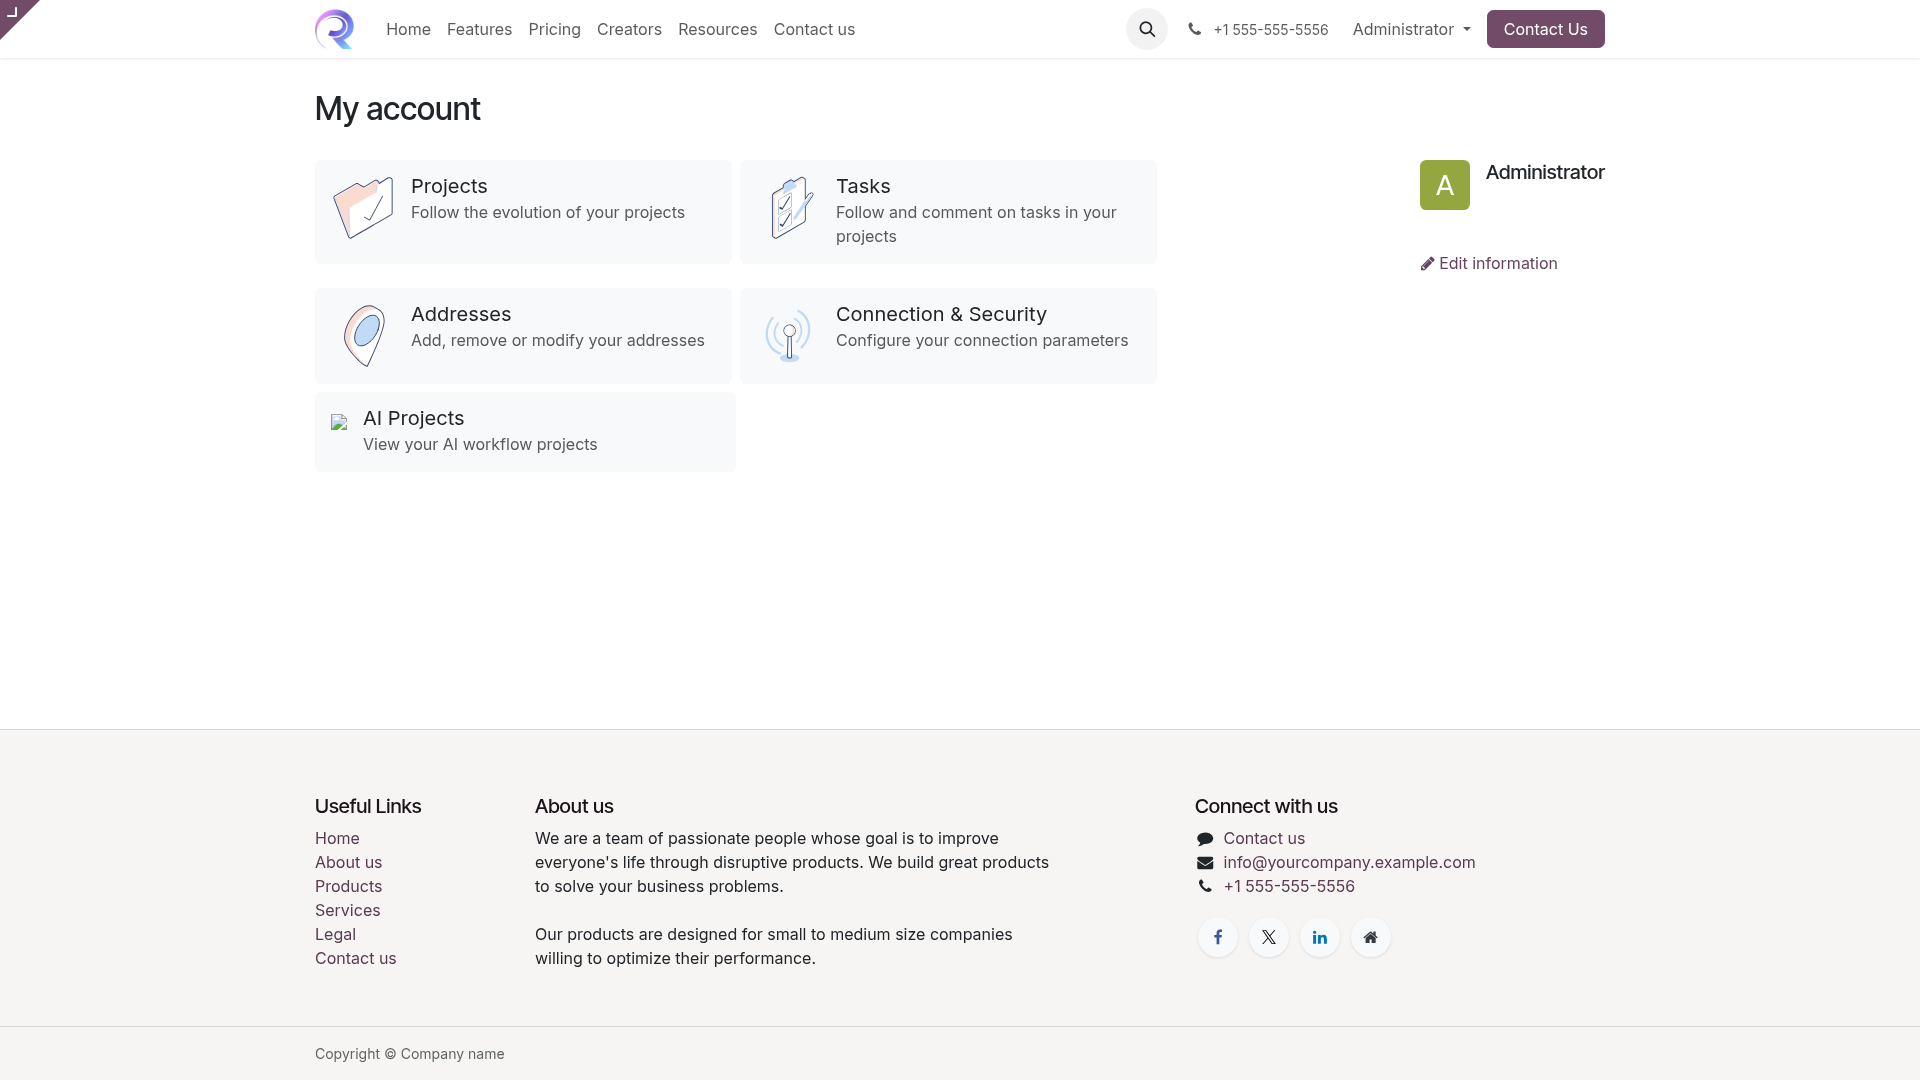The image size is (1920, 1080).
Task: Open the search magnifier button
Action: (1147, 29)
